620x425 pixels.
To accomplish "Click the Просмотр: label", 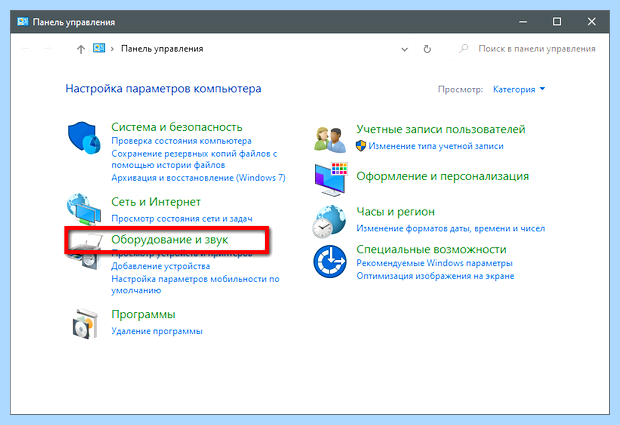I will 460,90.
